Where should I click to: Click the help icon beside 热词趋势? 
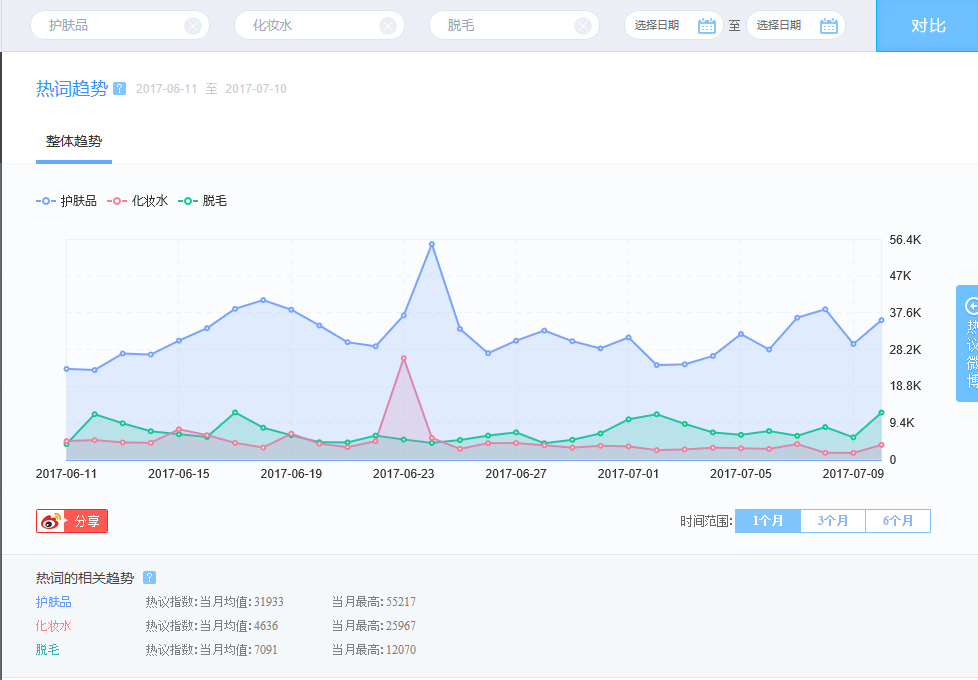120,89
